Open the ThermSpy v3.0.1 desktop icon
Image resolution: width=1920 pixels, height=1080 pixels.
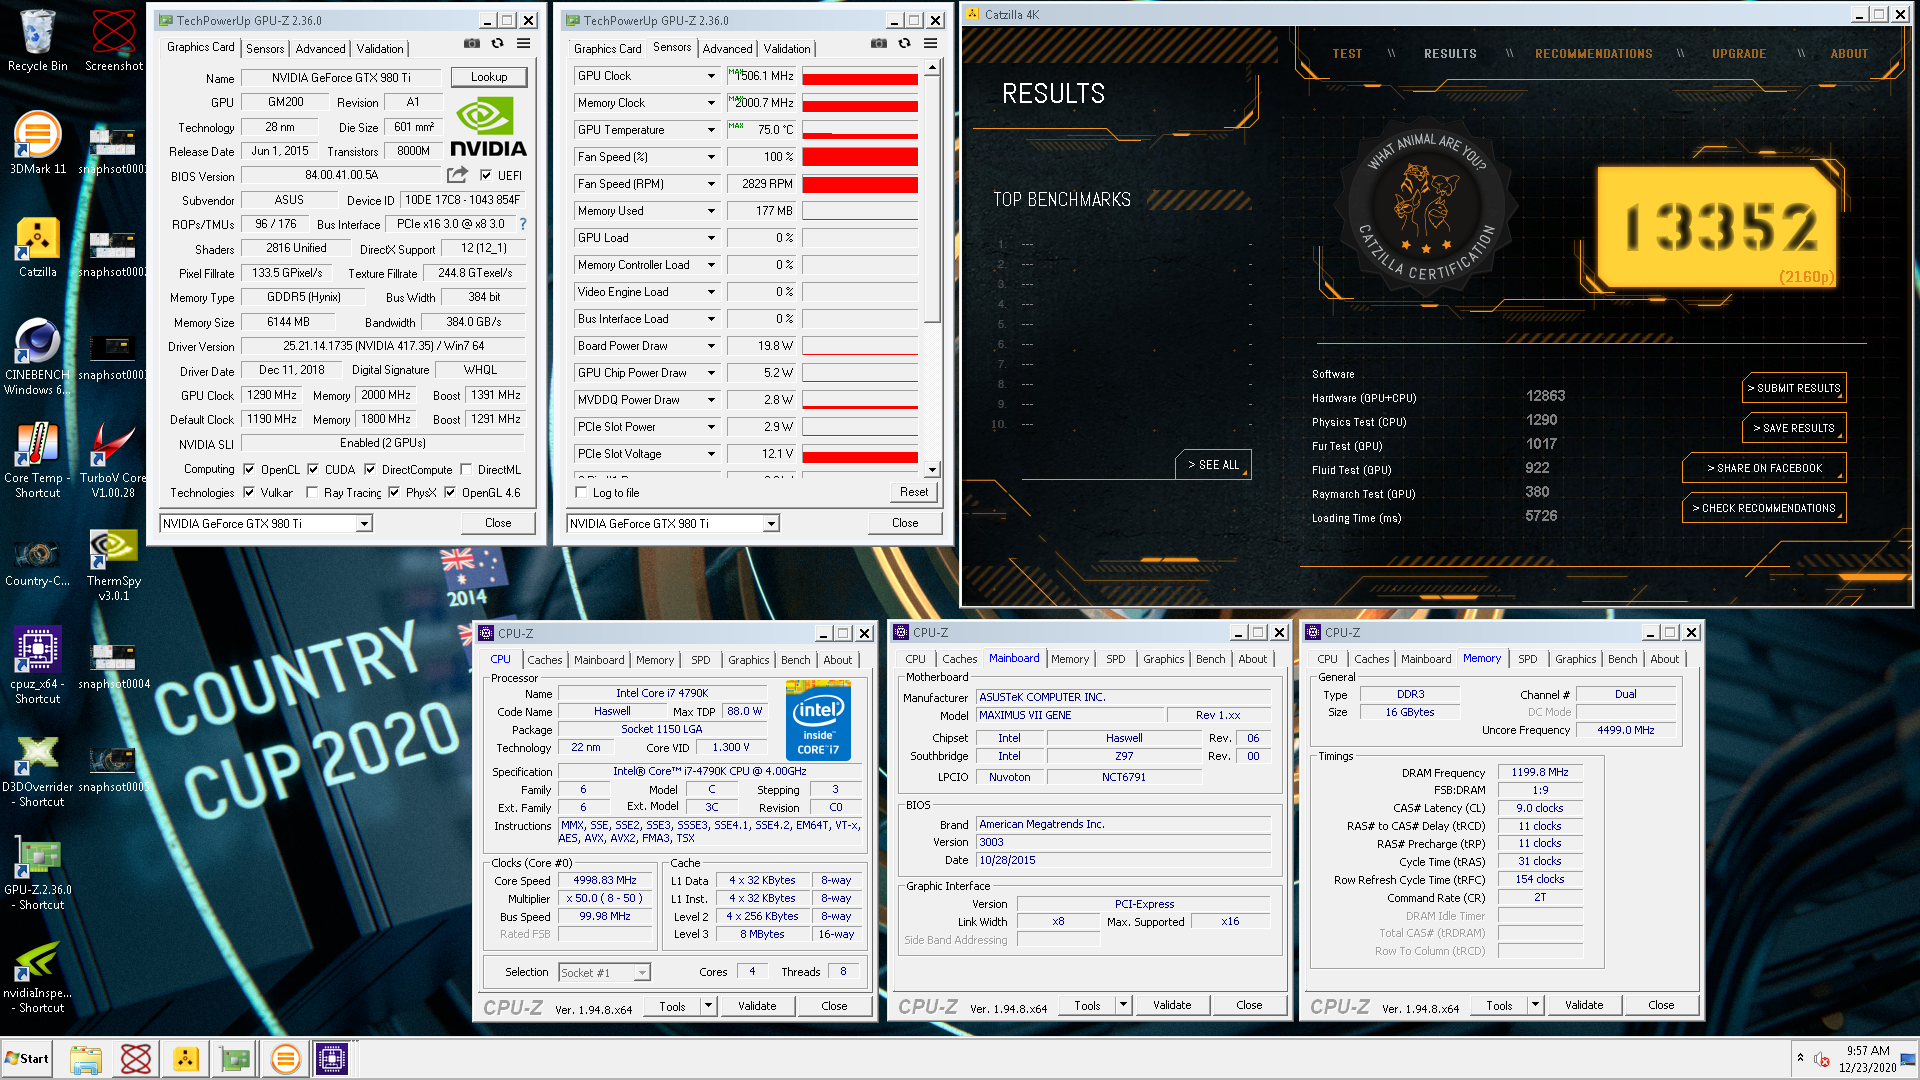(x=113, y=564)
